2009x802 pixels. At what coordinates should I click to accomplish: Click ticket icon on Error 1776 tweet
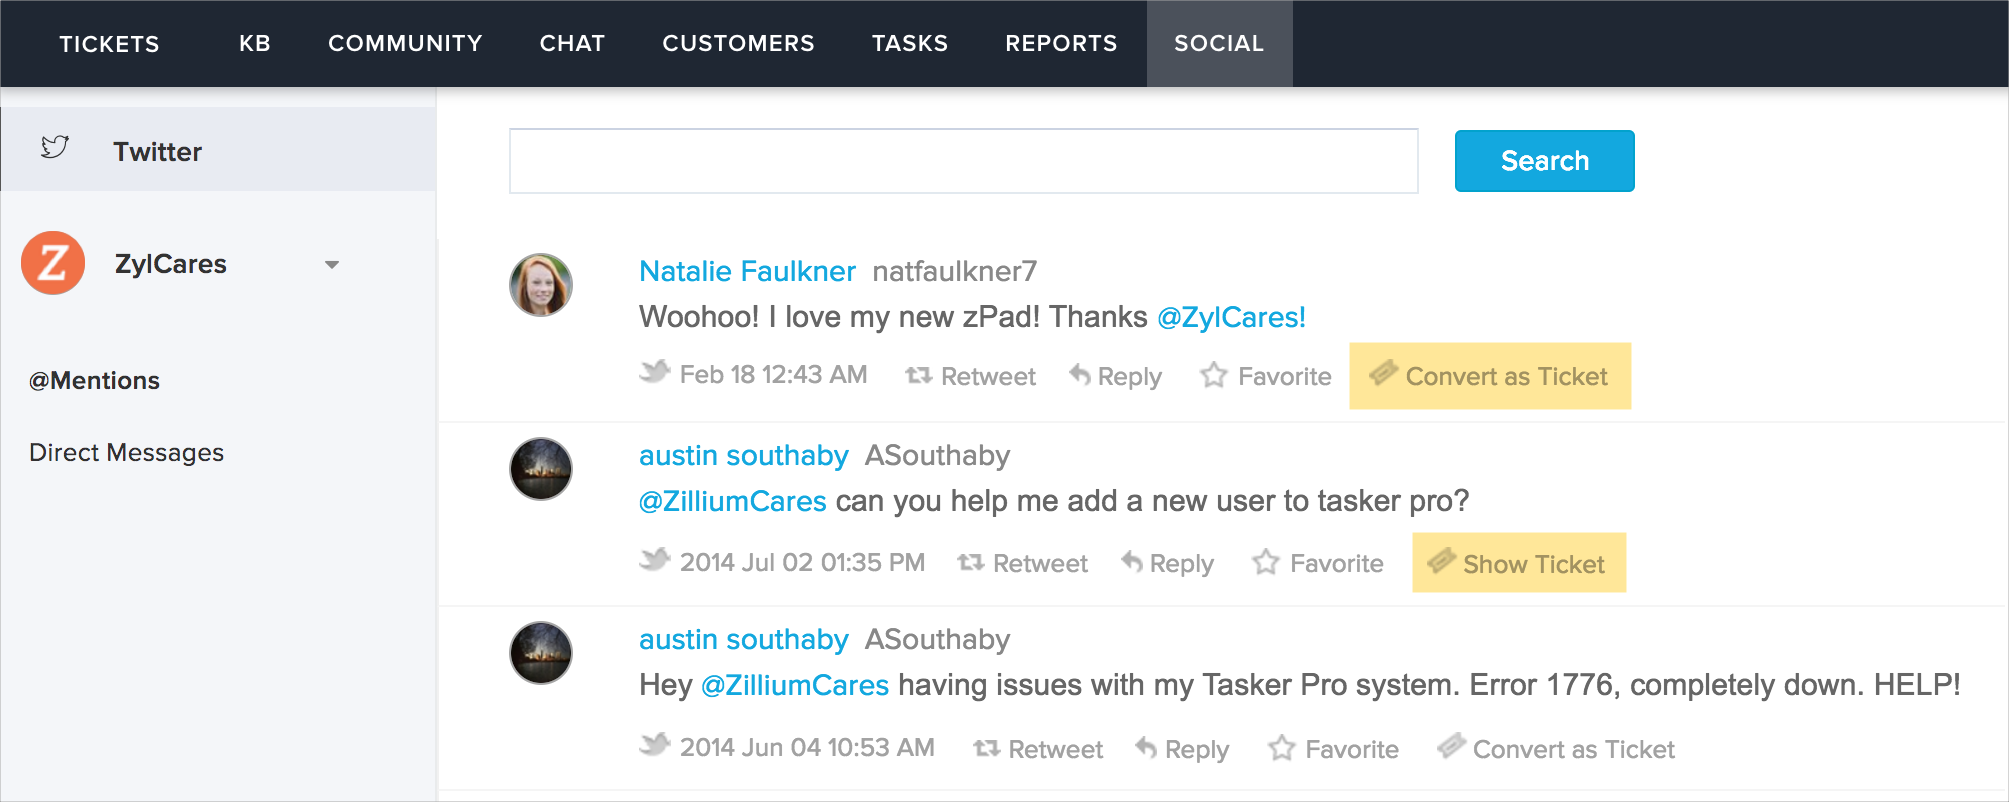1451,747
